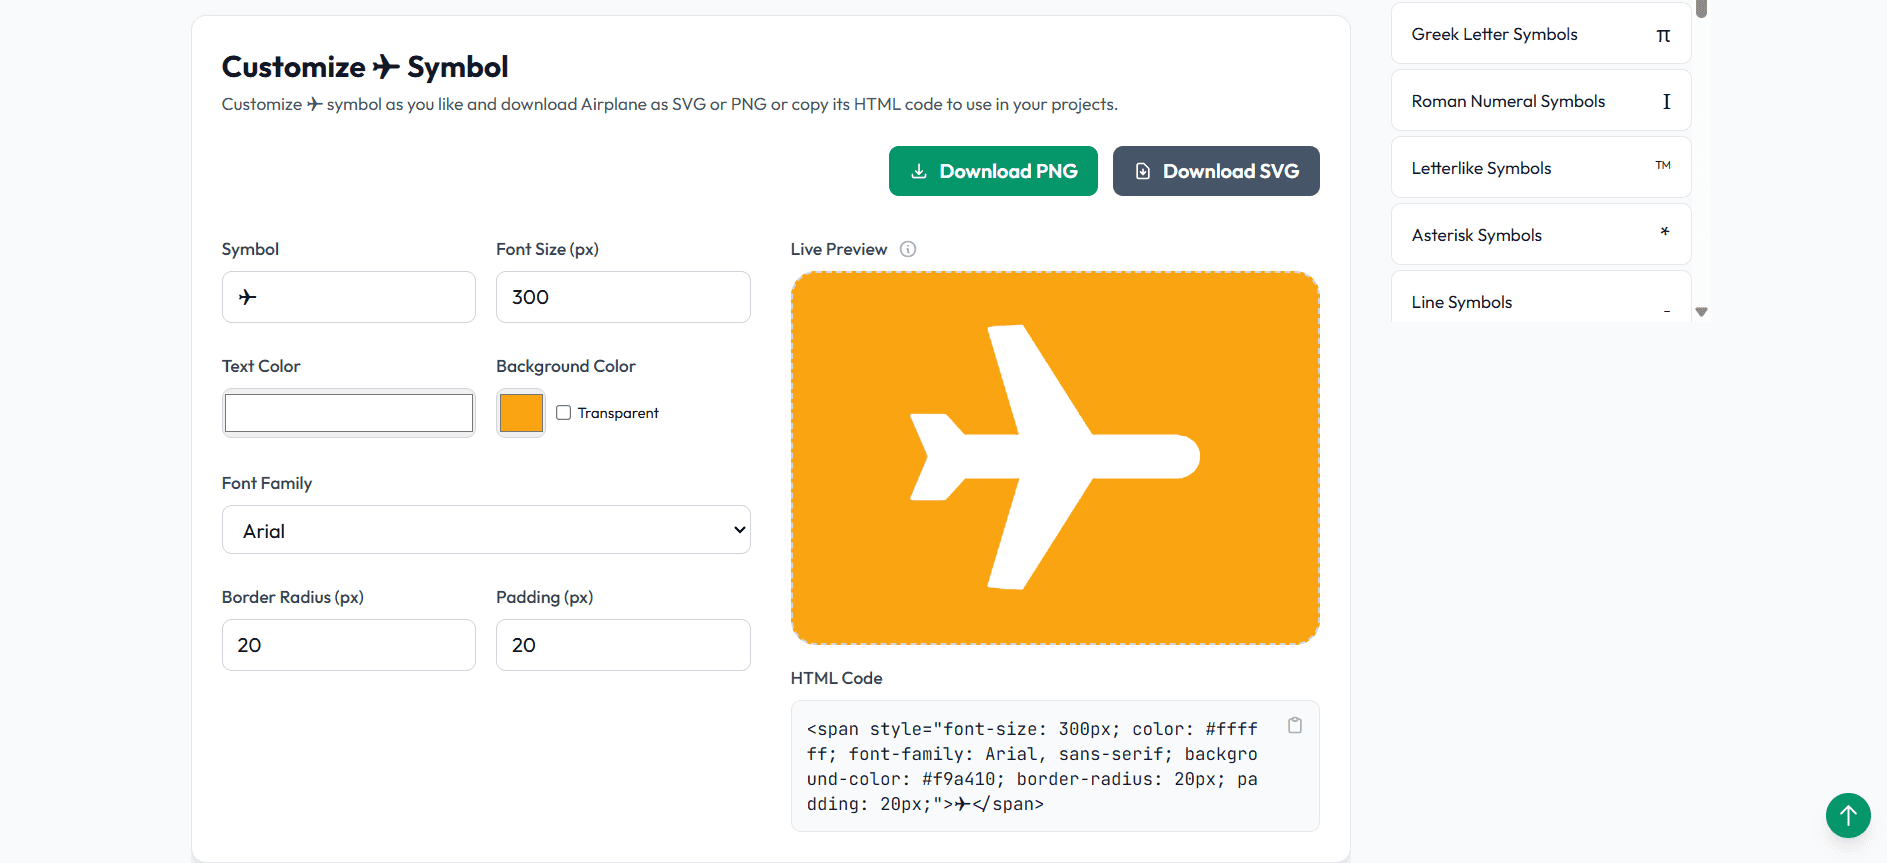Screen dimensions: 1887x863
Task: Click the Padding input field
Action: pyautogui.click(x=623, y=645)
